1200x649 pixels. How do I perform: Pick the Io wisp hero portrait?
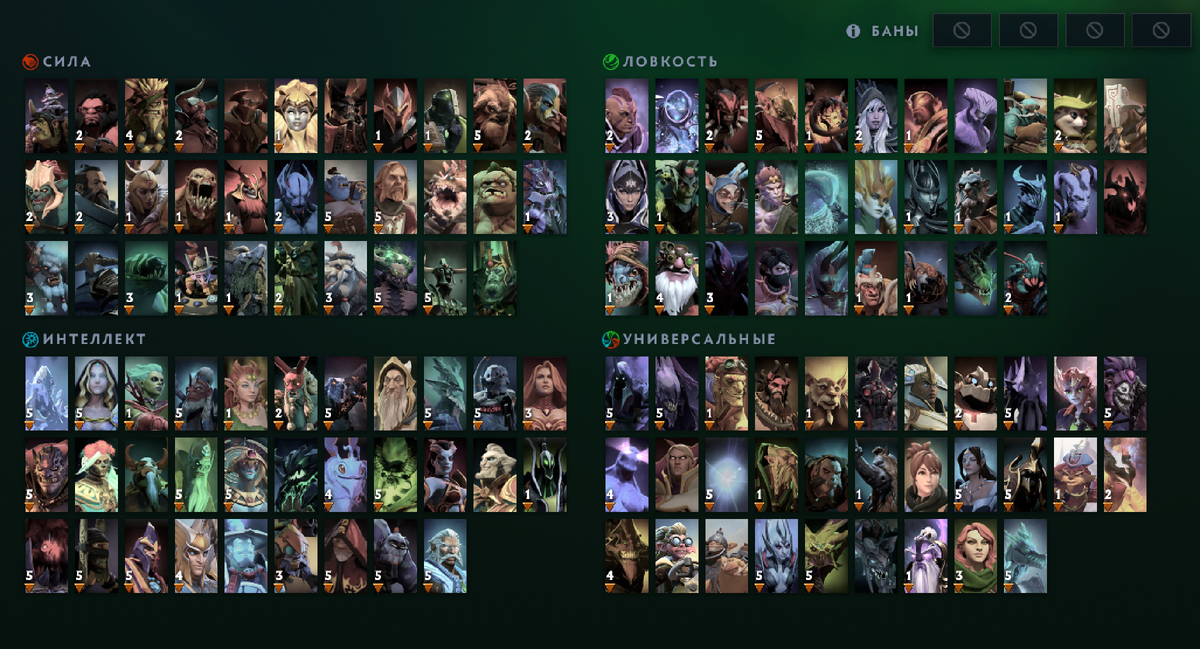click(x=727, y=472)
